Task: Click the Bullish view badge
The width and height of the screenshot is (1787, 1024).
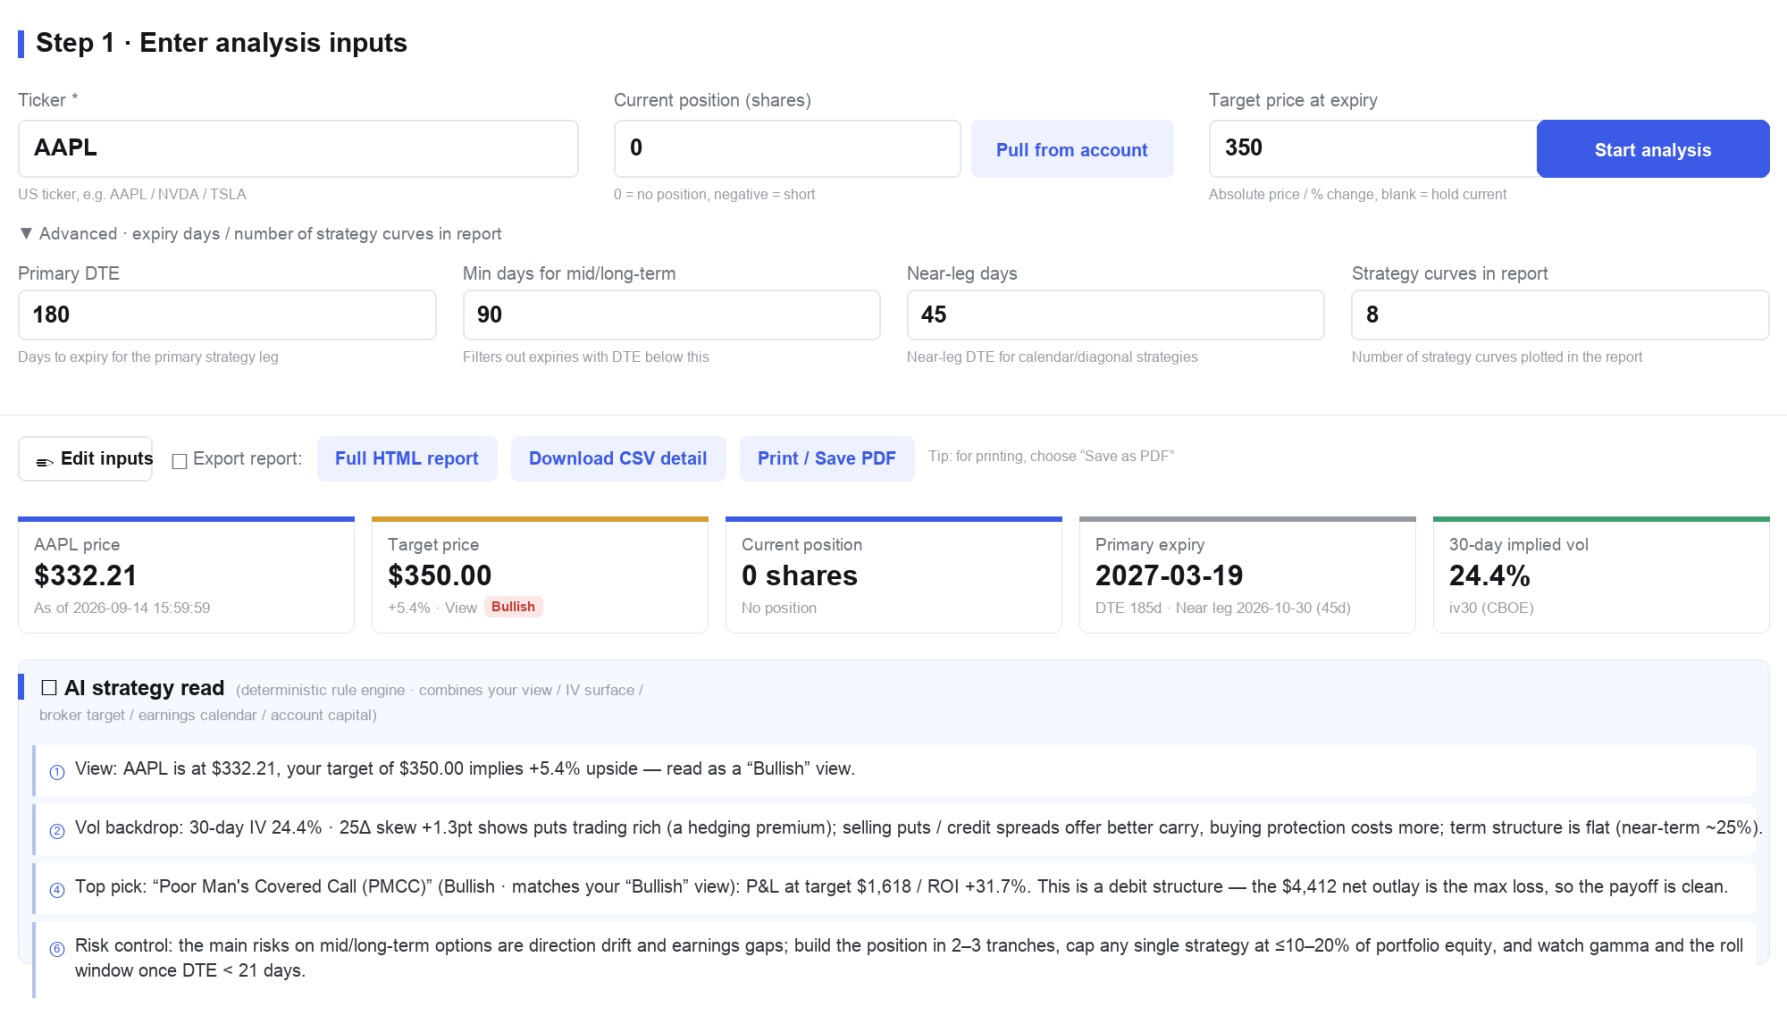Action: (x=513, y=607)
